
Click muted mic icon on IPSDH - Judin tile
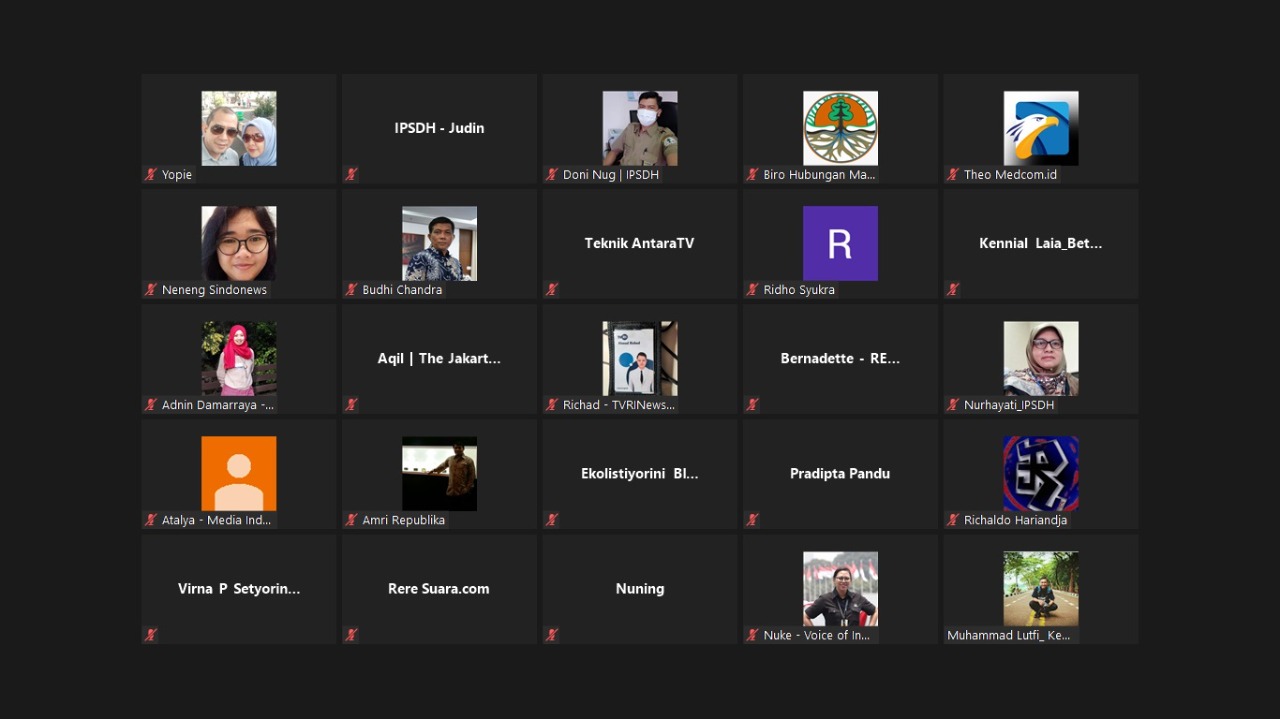(x=351, y=175)
